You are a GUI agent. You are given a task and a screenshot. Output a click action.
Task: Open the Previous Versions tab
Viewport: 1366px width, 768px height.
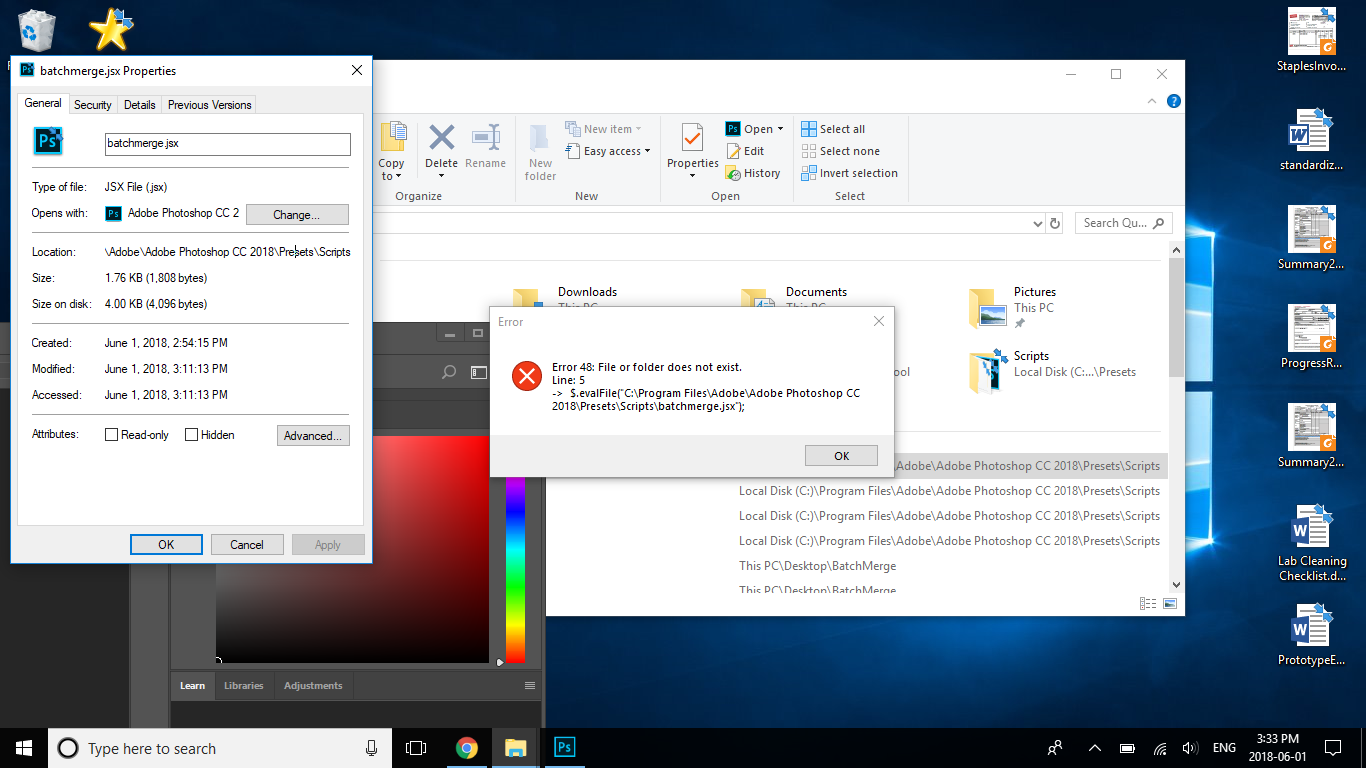point(209,105)
